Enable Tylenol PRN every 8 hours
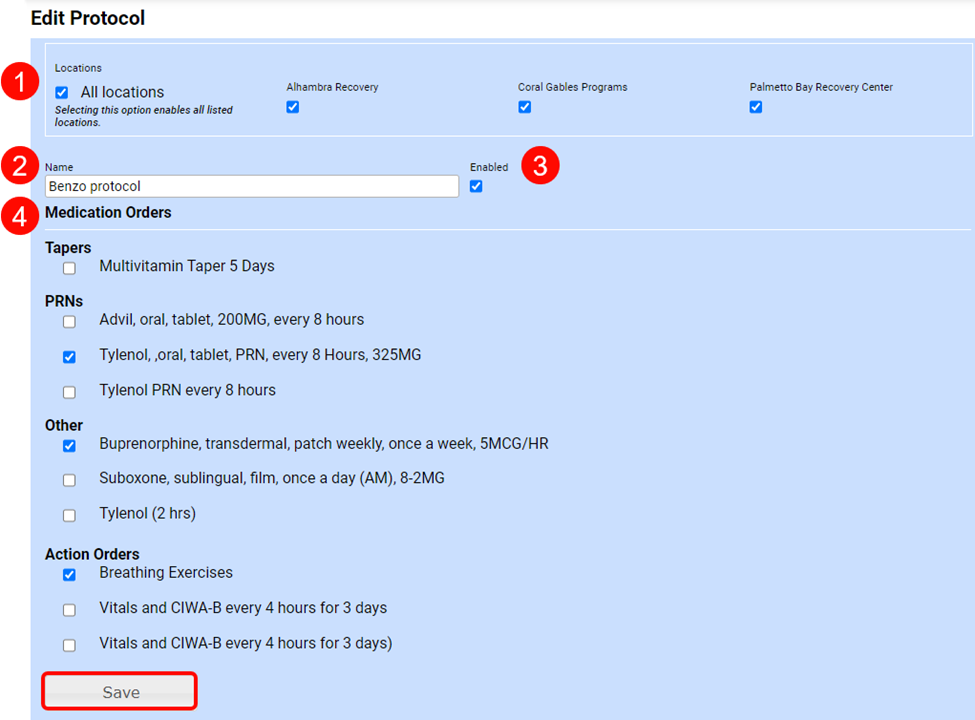The height and width of the screenshot is (720, 975). point(69,392)
